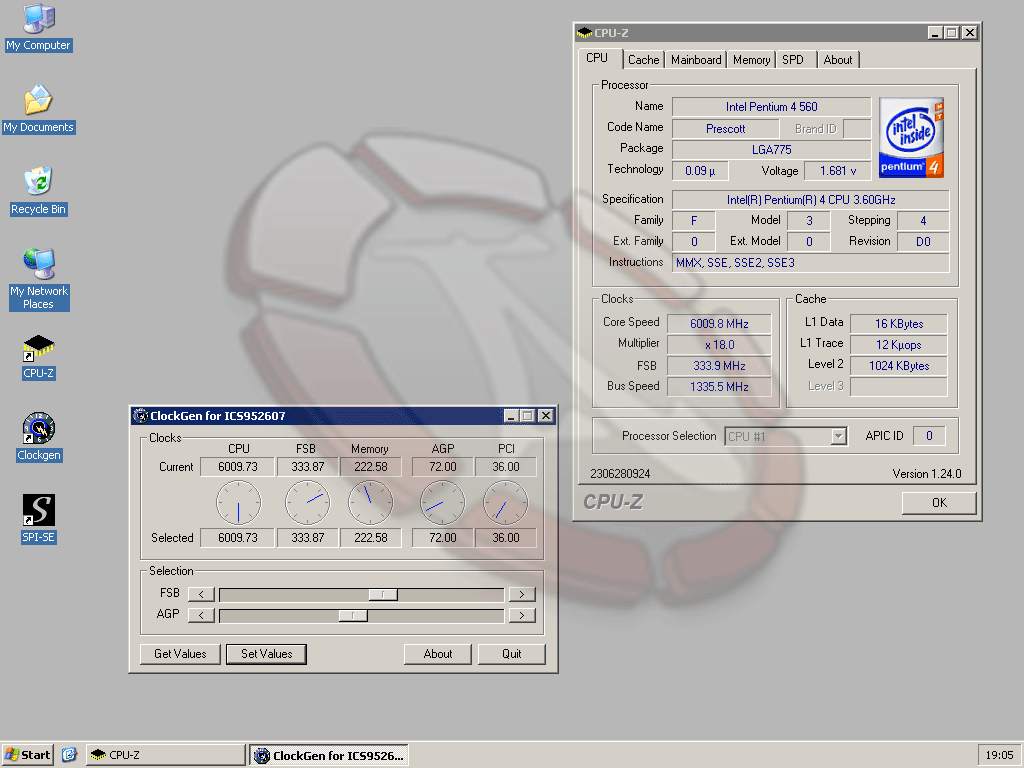The image size is (1024, 768).
Task: Click the Name field Intel Pentium 4 560
Action: (x=771, y=107)
